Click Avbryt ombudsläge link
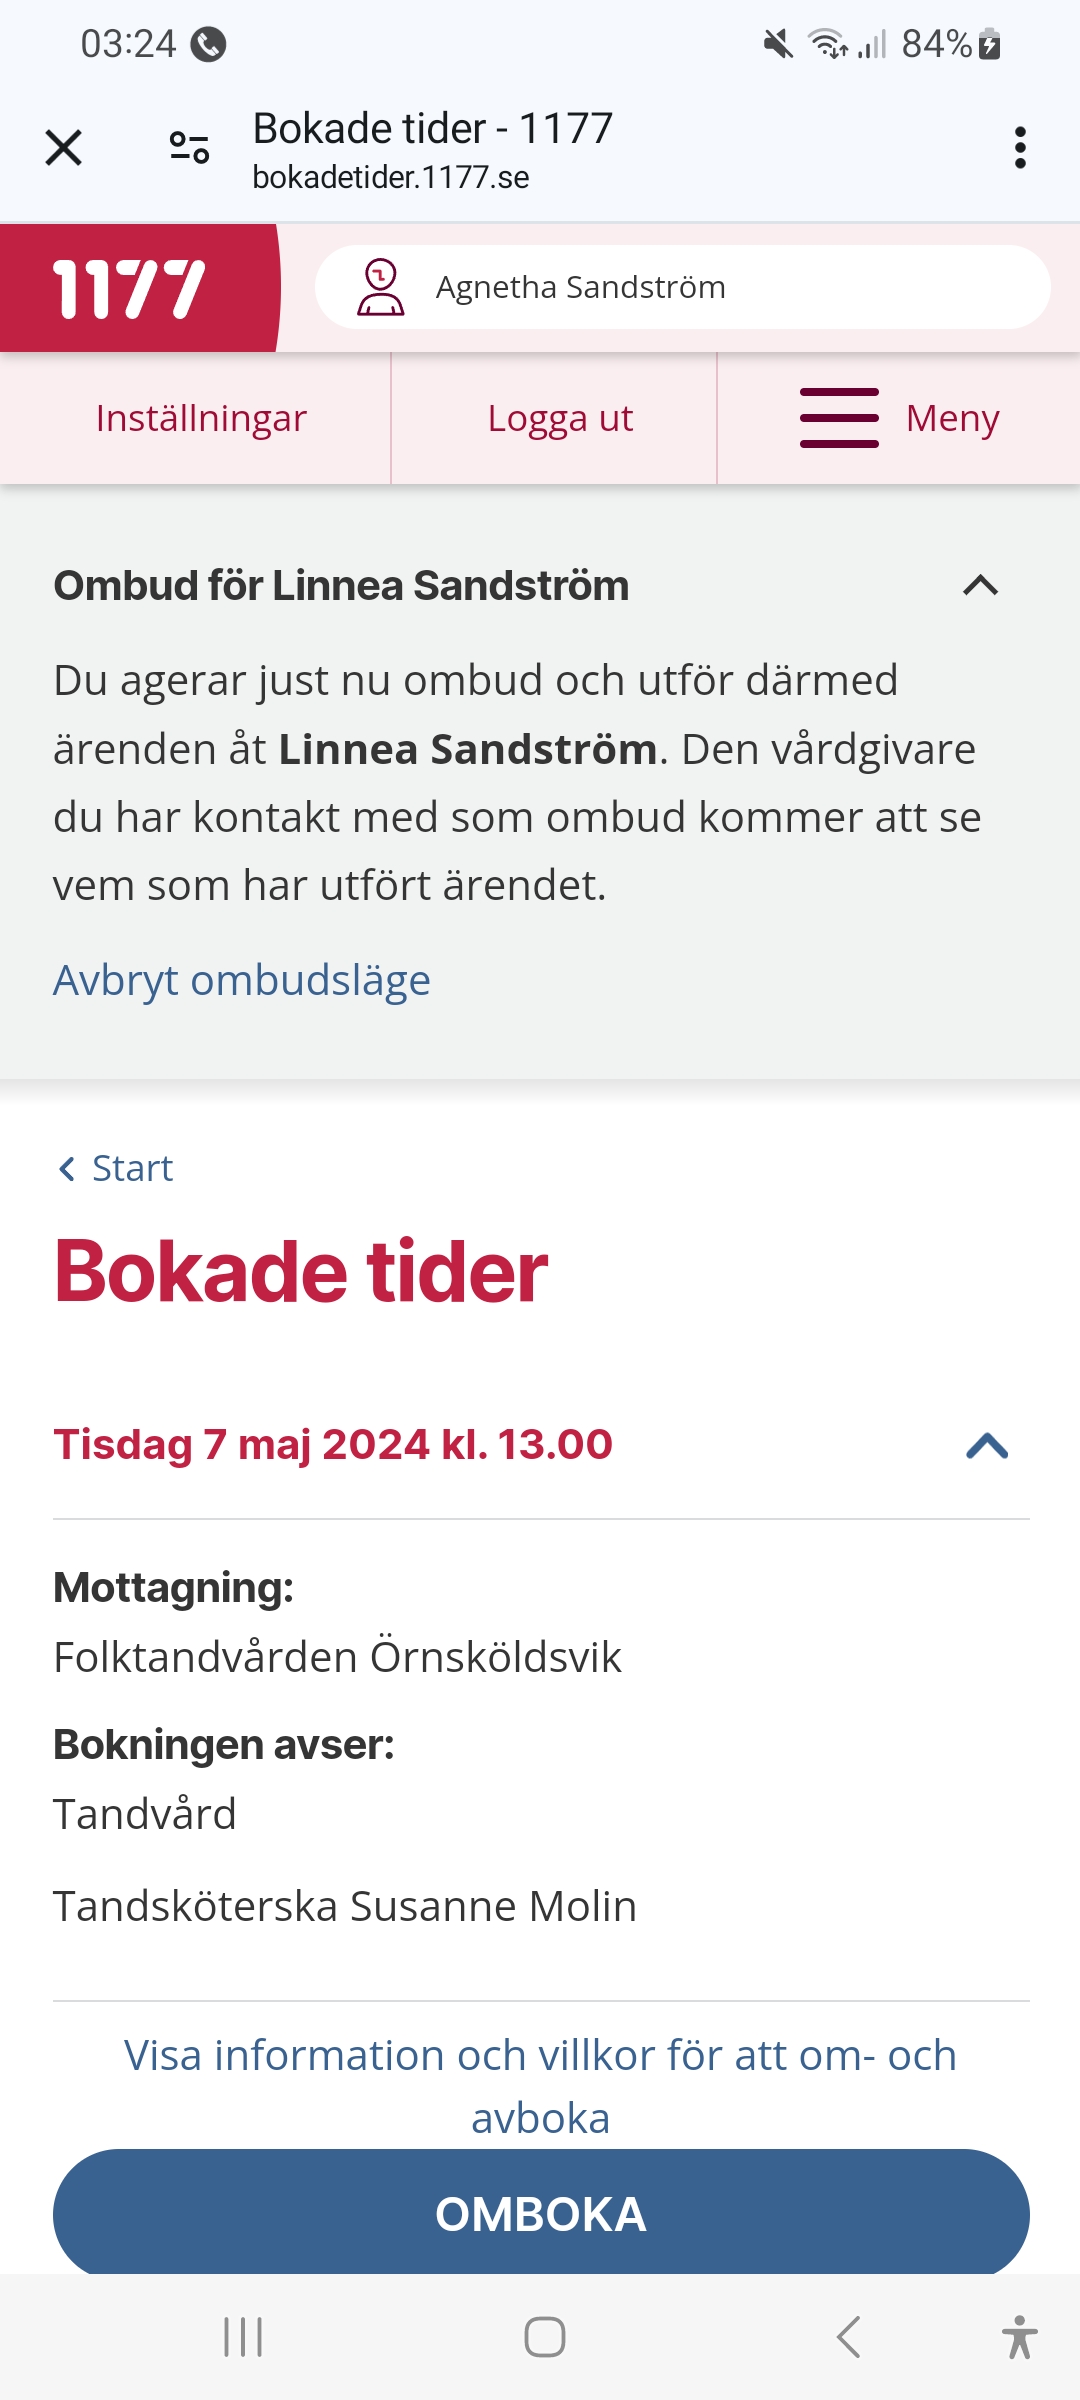Image resolution: width=1080 pixels, height=2400 pixels. pos(242,980)
